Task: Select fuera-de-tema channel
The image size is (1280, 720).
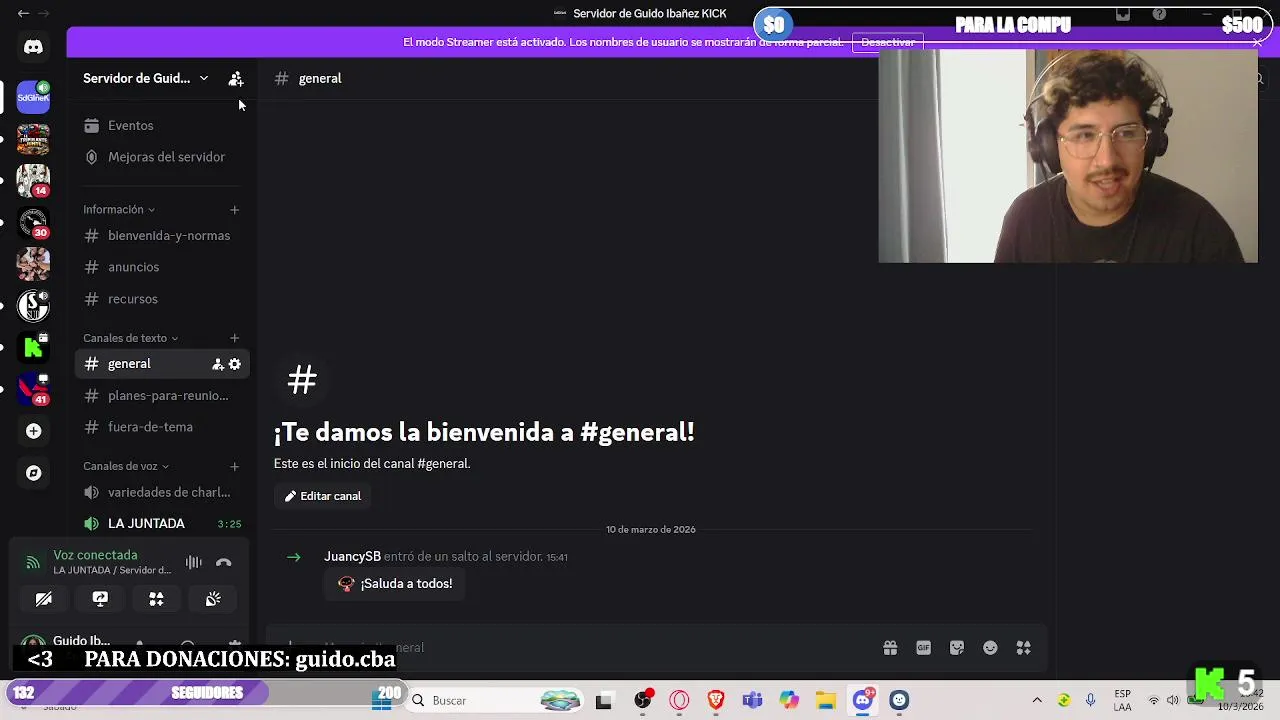Action: (161, 427)
